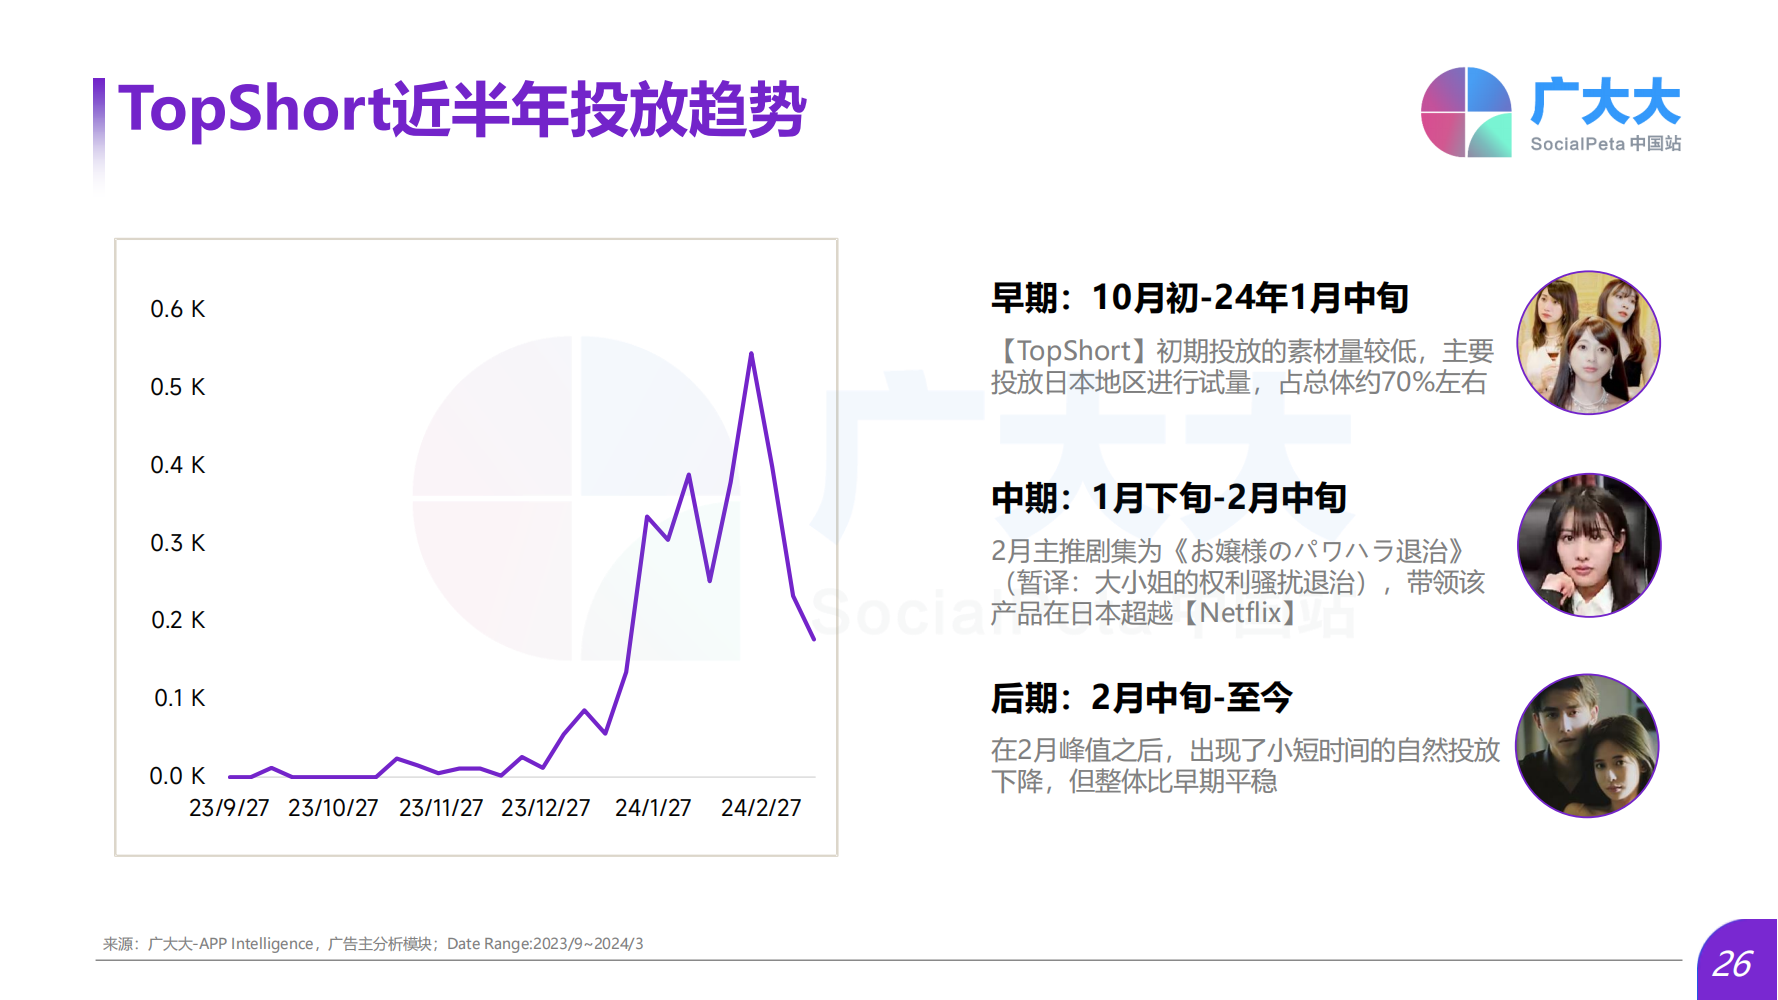Open the three-women thumbnail for the early stage
This screenshot has height=1000, width=1778.
[x=1588, y=343]
